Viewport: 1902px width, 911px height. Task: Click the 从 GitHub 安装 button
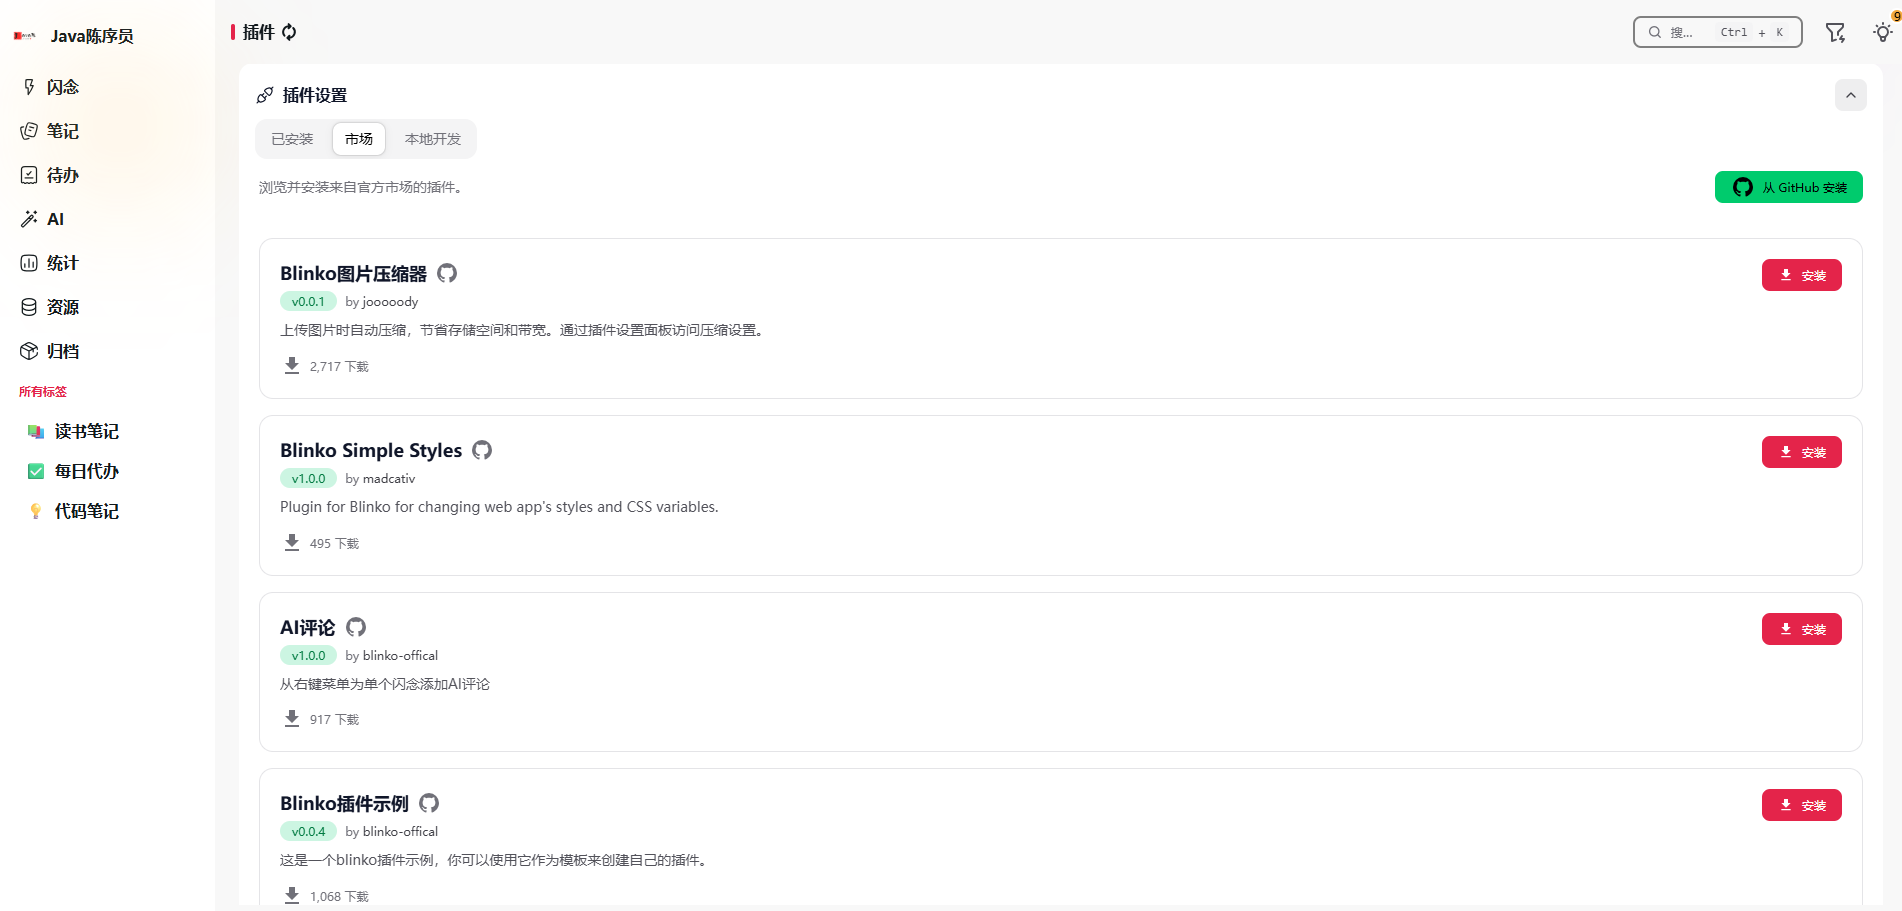1788,187
